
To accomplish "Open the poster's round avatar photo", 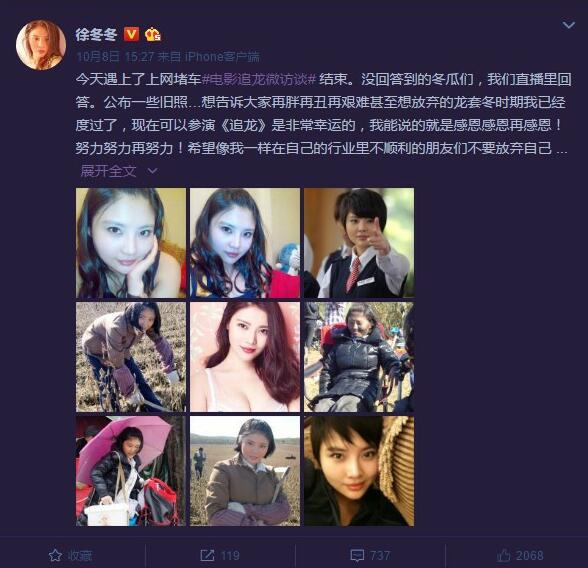I will (41, 45).
